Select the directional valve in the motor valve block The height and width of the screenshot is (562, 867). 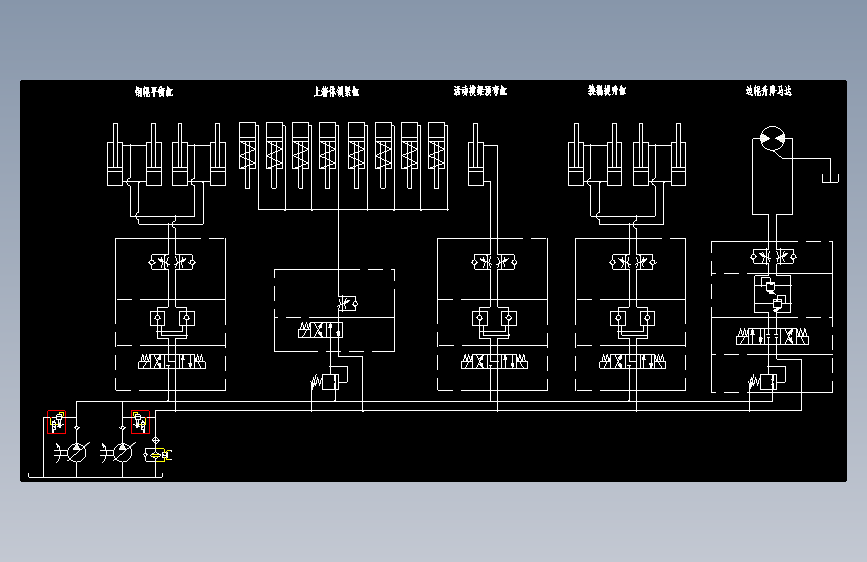pos(772,336)
